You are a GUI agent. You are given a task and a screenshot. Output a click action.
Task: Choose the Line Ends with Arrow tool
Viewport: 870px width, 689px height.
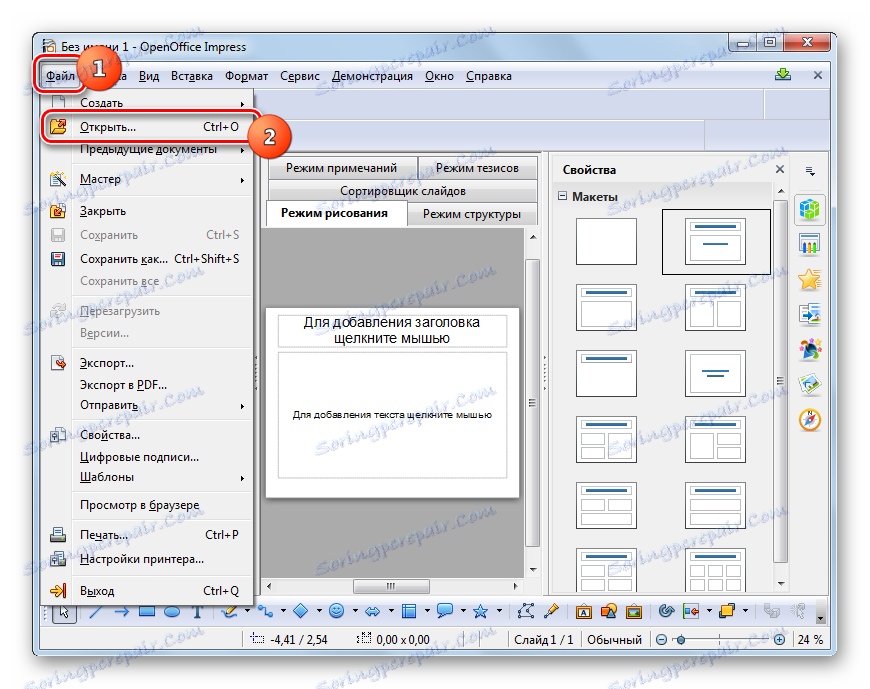click(x=122, y=611)
